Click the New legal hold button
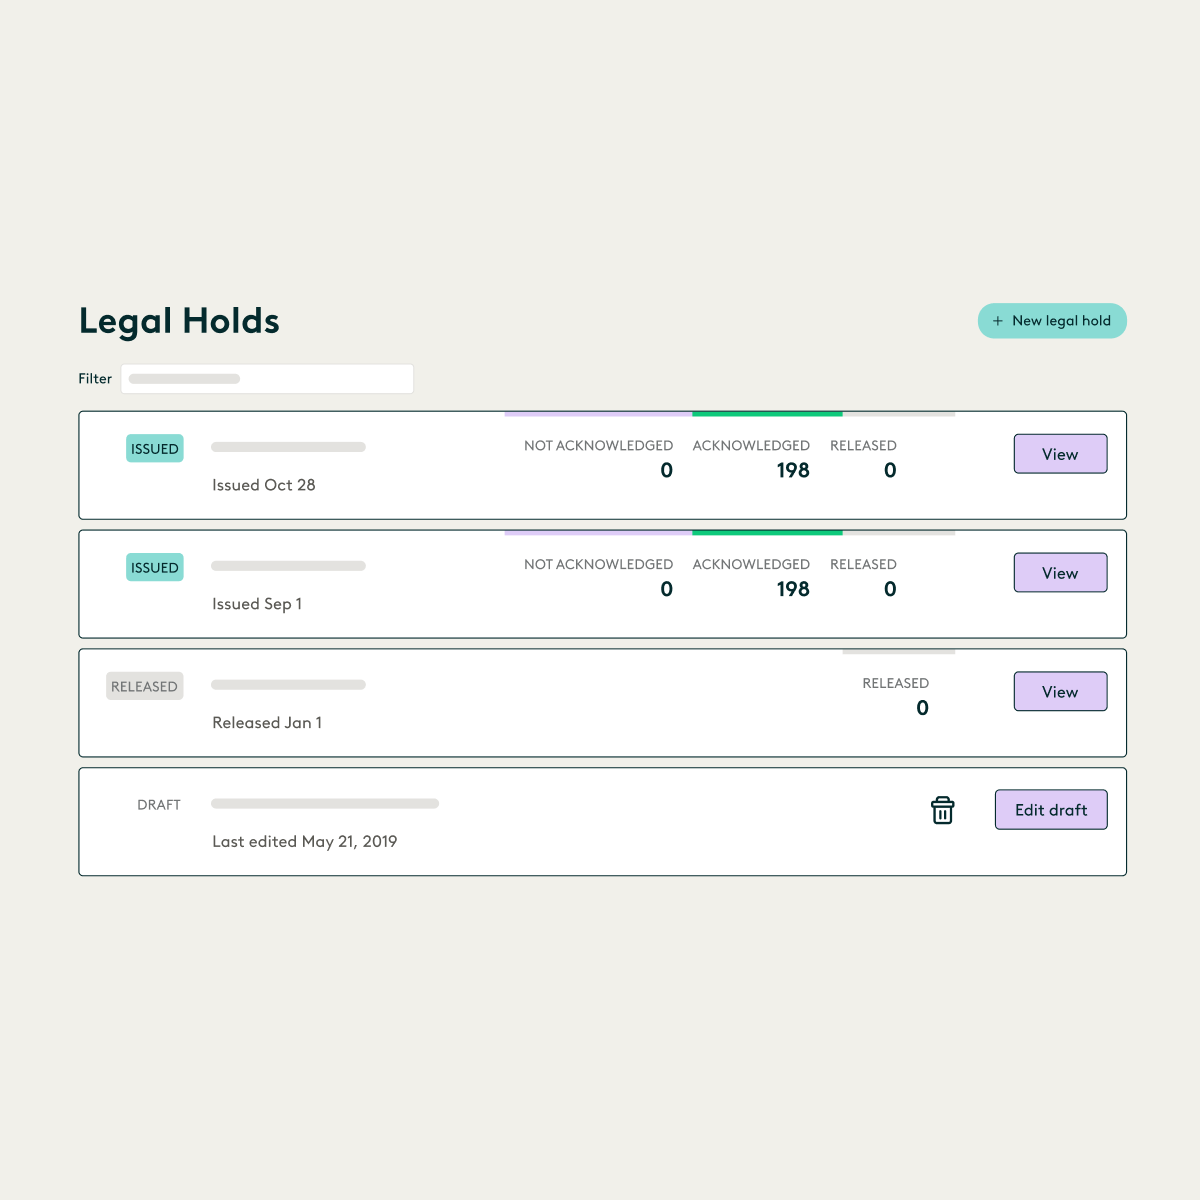 [1052, 320]
